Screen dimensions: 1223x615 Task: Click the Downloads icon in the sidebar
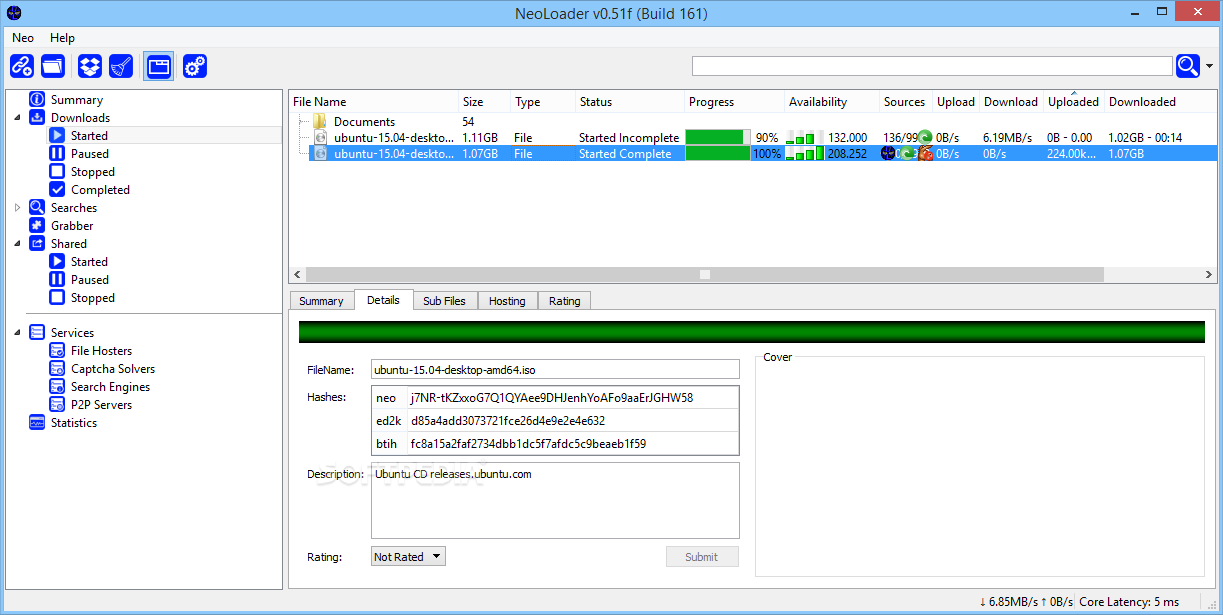(x=37, y=118)
